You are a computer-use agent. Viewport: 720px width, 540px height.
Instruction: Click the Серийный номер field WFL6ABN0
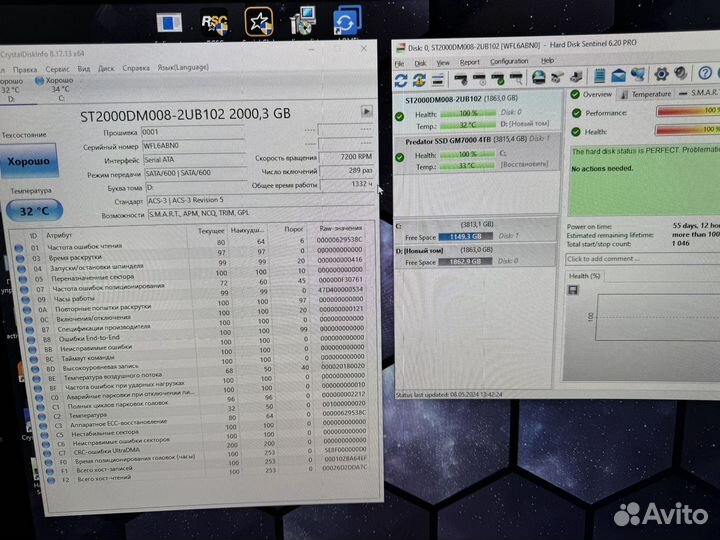[193, 146]
